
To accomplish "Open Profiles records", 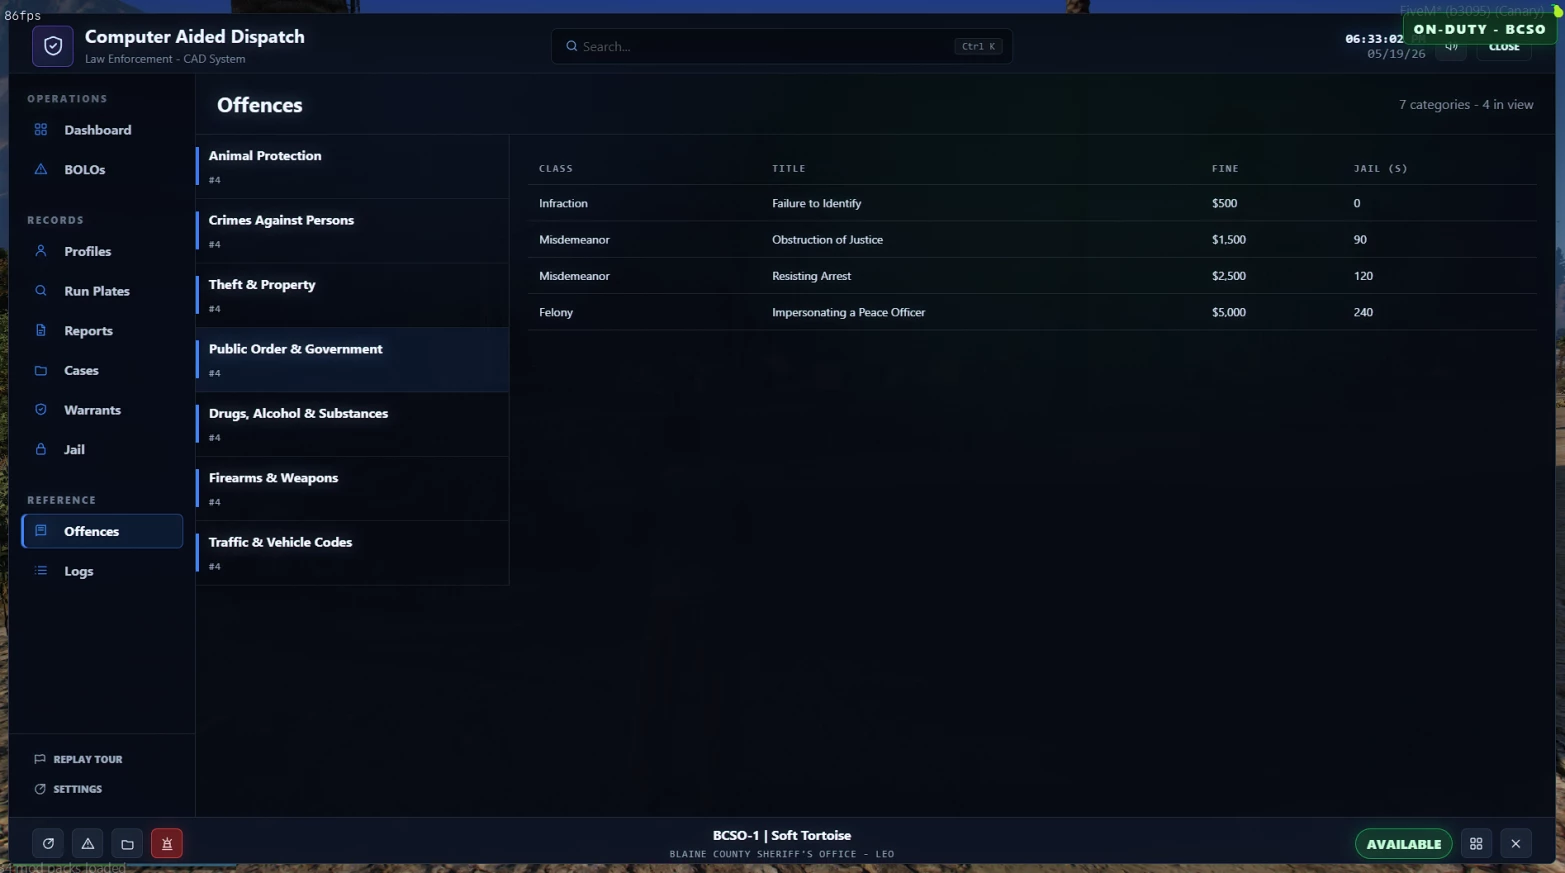I will click(x=101, y=251).
